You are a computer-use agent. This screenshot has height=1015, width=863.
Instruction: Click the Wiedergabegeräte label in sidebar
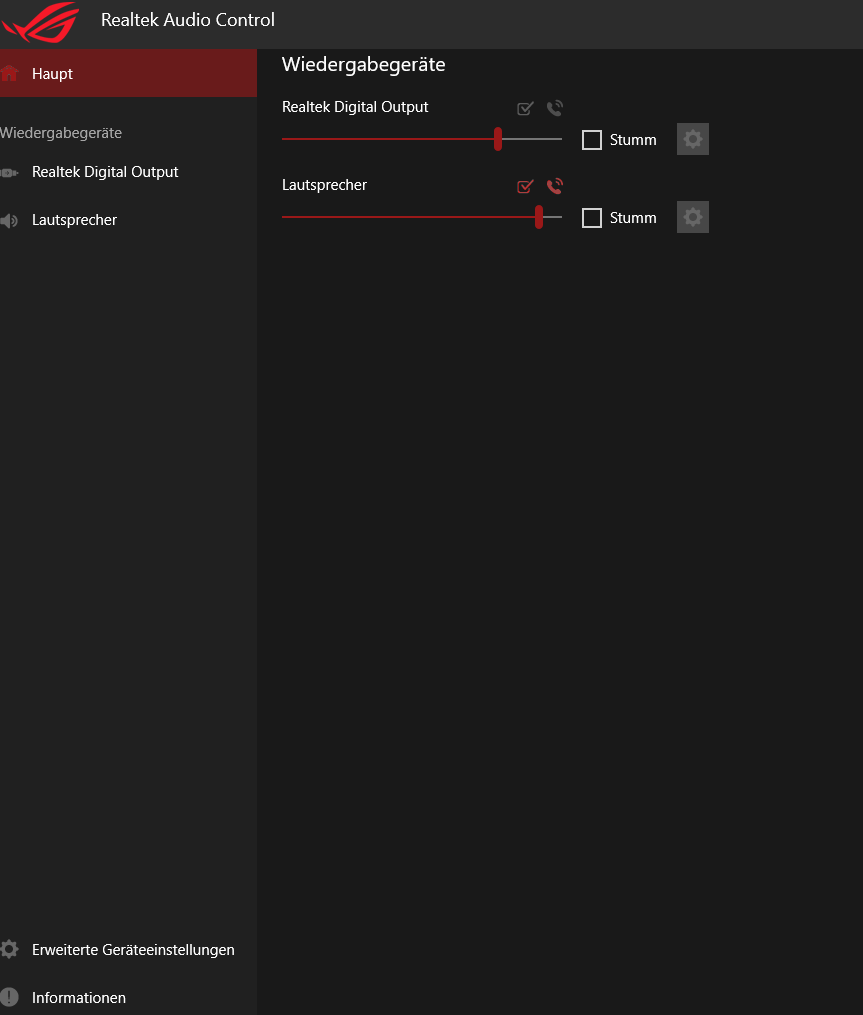61,133
